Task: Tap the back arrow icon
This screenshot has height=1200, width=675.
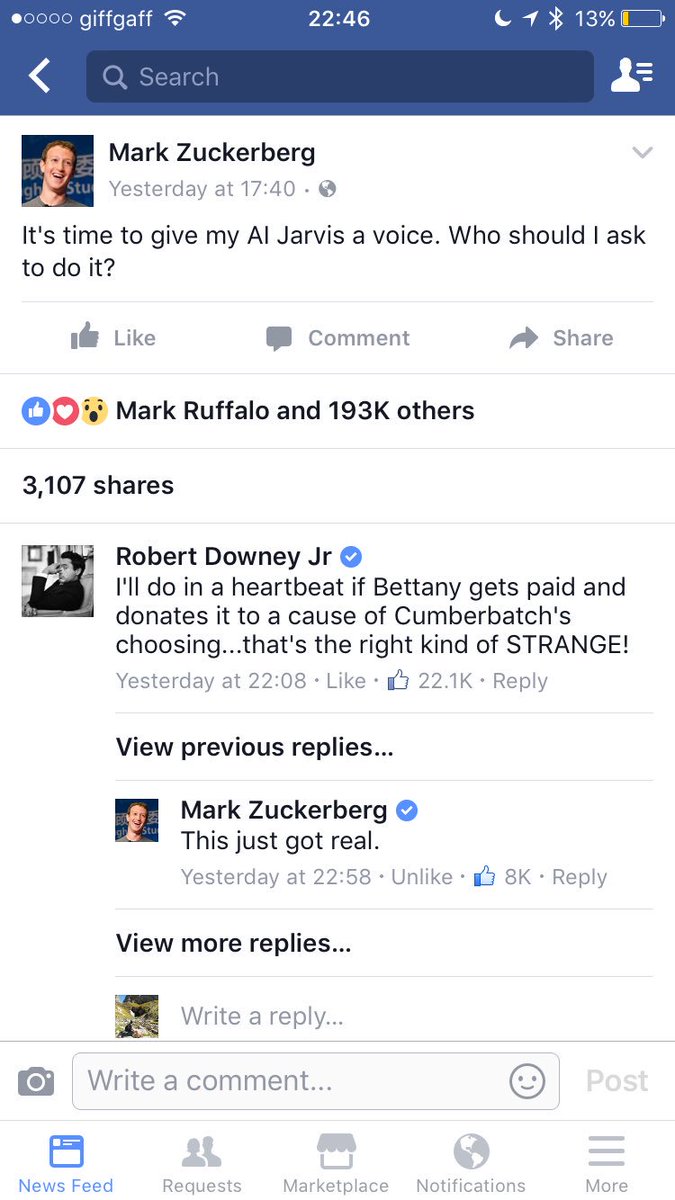Action: (x=39, y=76)
